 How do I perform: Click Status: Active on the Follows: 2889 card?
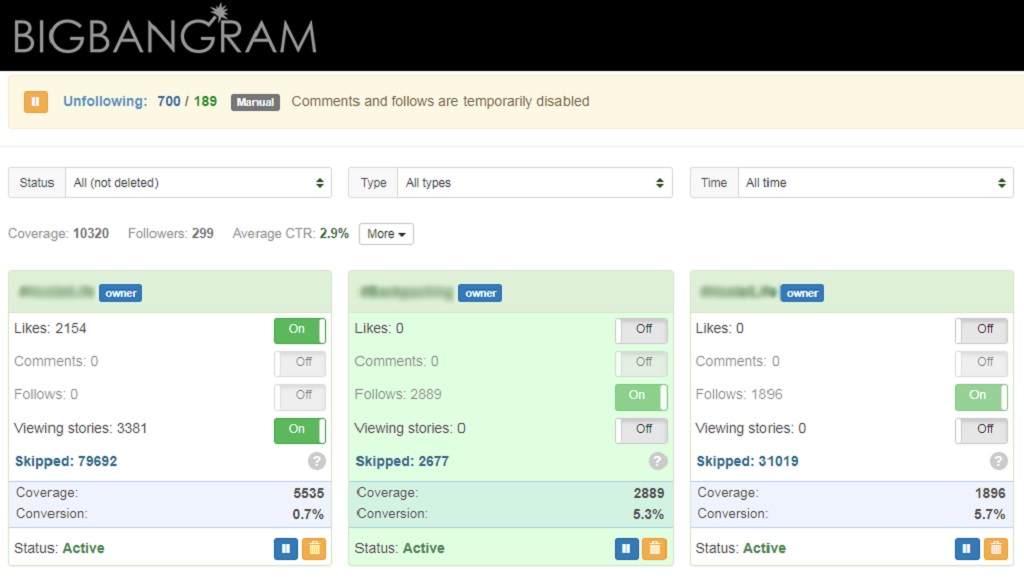point(400,548)
